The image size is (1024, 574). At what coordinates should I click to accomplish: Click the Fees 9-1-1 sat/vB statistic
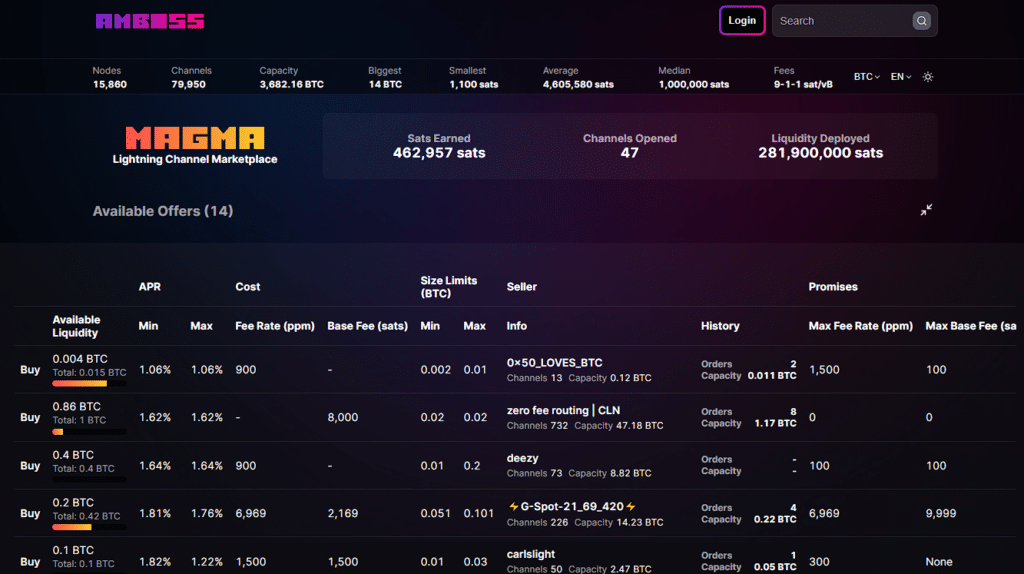(803, 77)
